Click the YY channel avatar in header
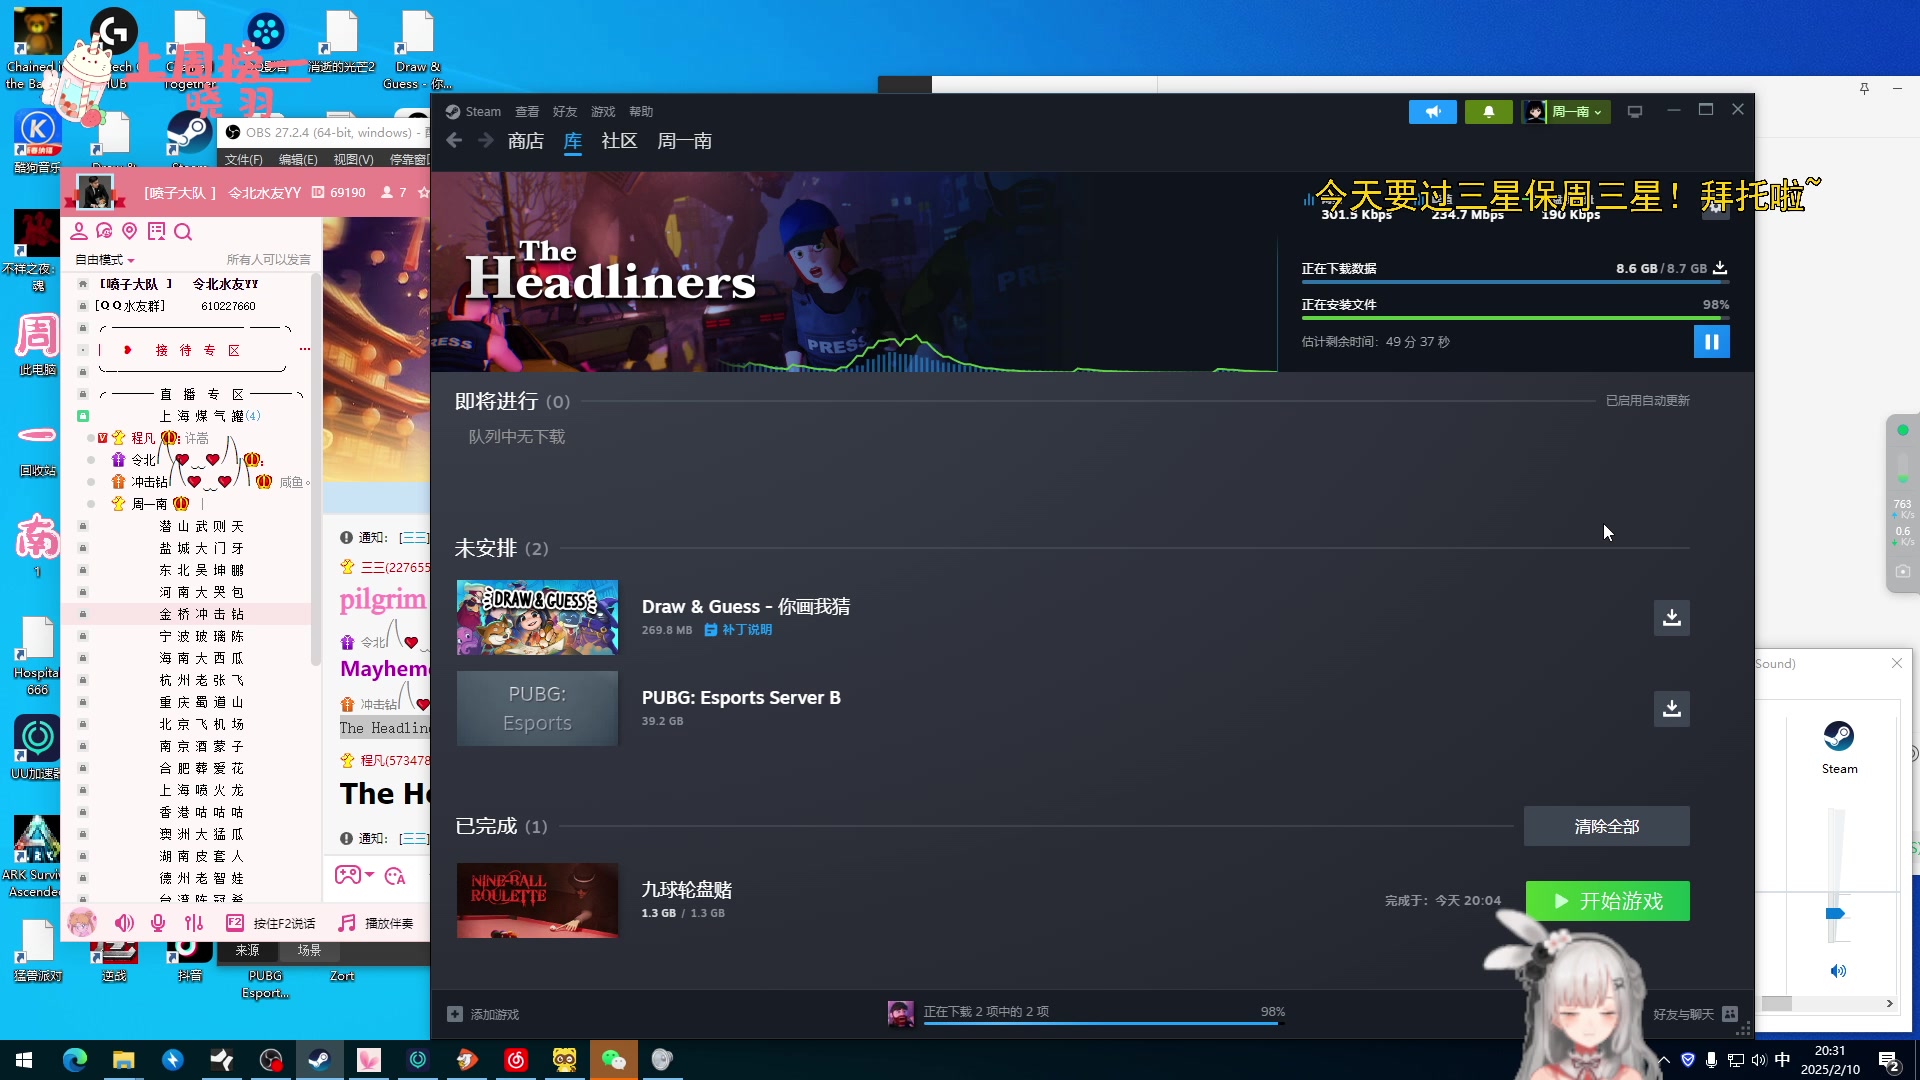 96,192
